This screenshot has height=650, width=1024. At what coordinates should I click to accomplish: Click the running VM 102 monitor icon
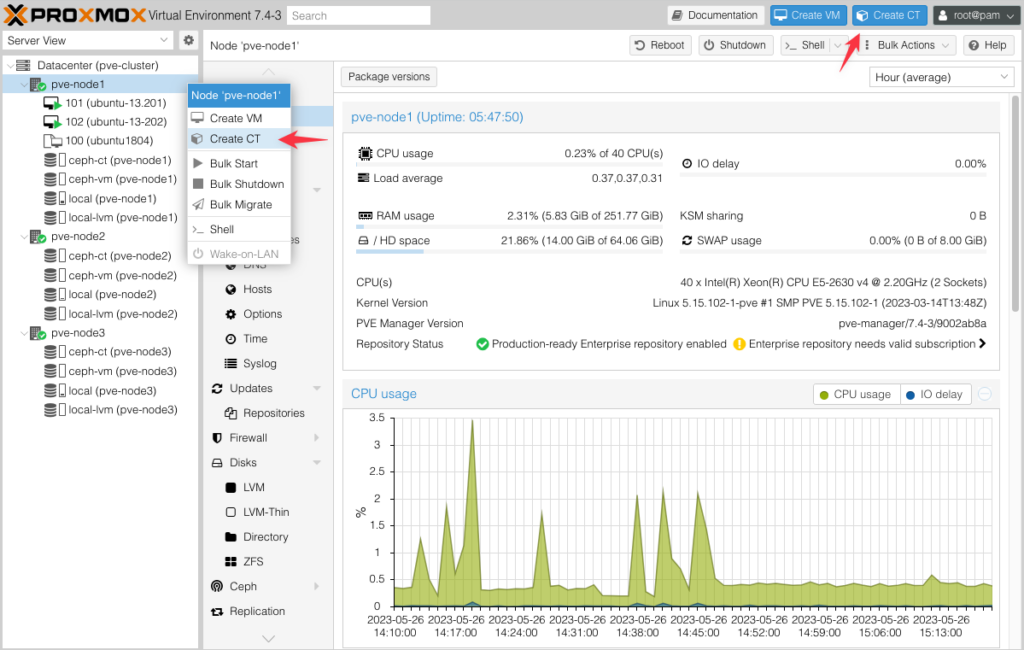pos(52,122)
